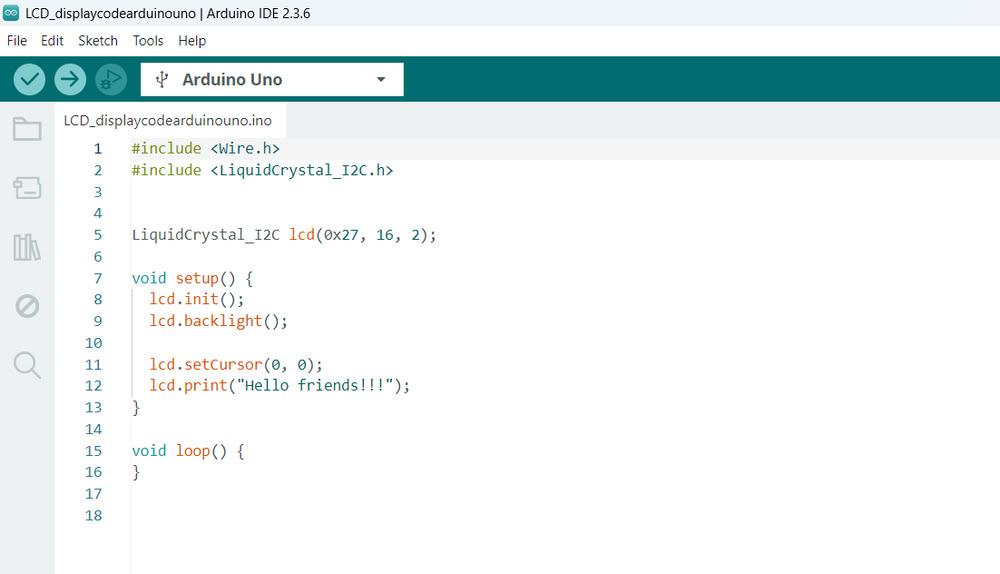Viewport: 1000px width, 574px height.
Task: Place cursor on lcd.init(); line
Action: click(196, 299)
